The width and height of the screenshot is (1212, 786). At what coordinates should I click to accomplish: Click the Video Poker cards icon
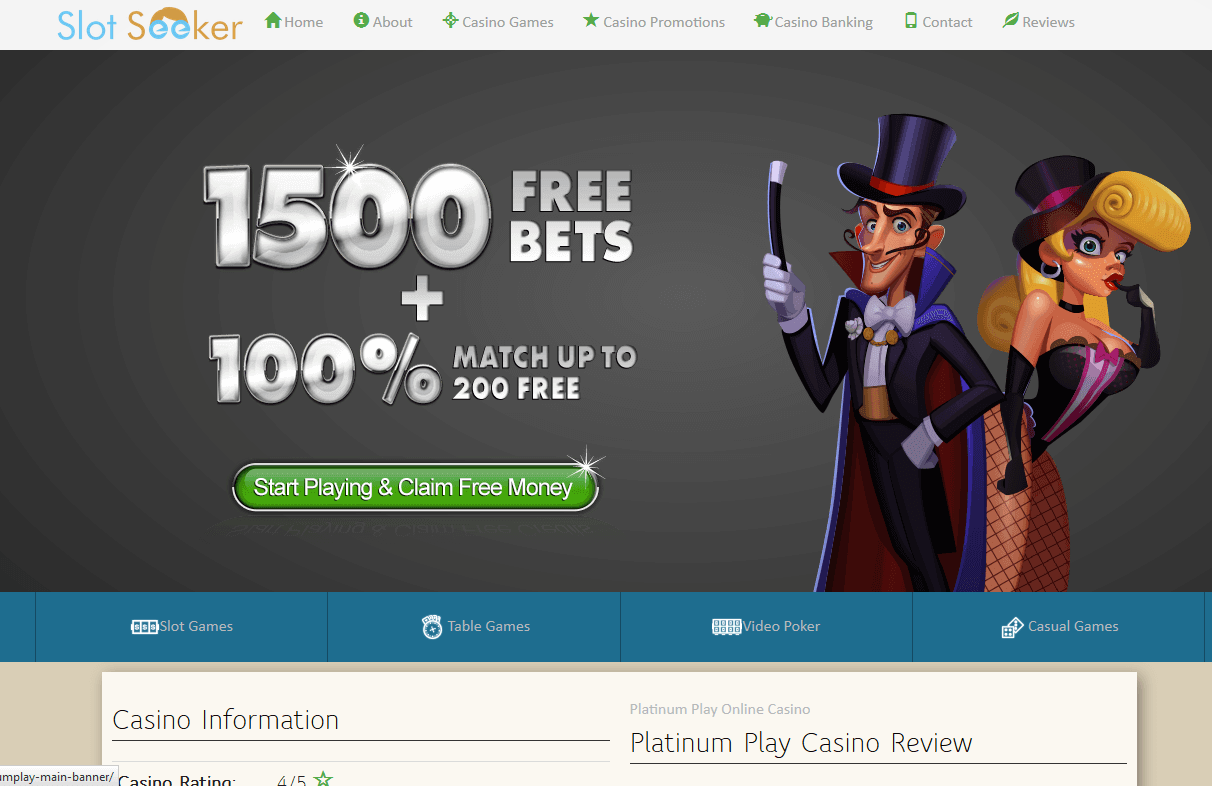pos(726,627)
